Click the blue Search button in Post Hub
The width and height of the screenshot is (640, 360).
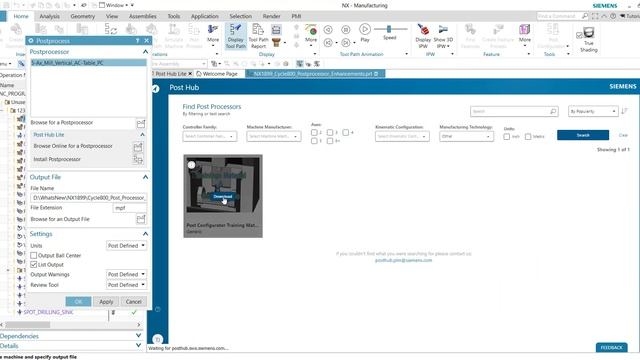pyautogui.click(x=583, y=135)
